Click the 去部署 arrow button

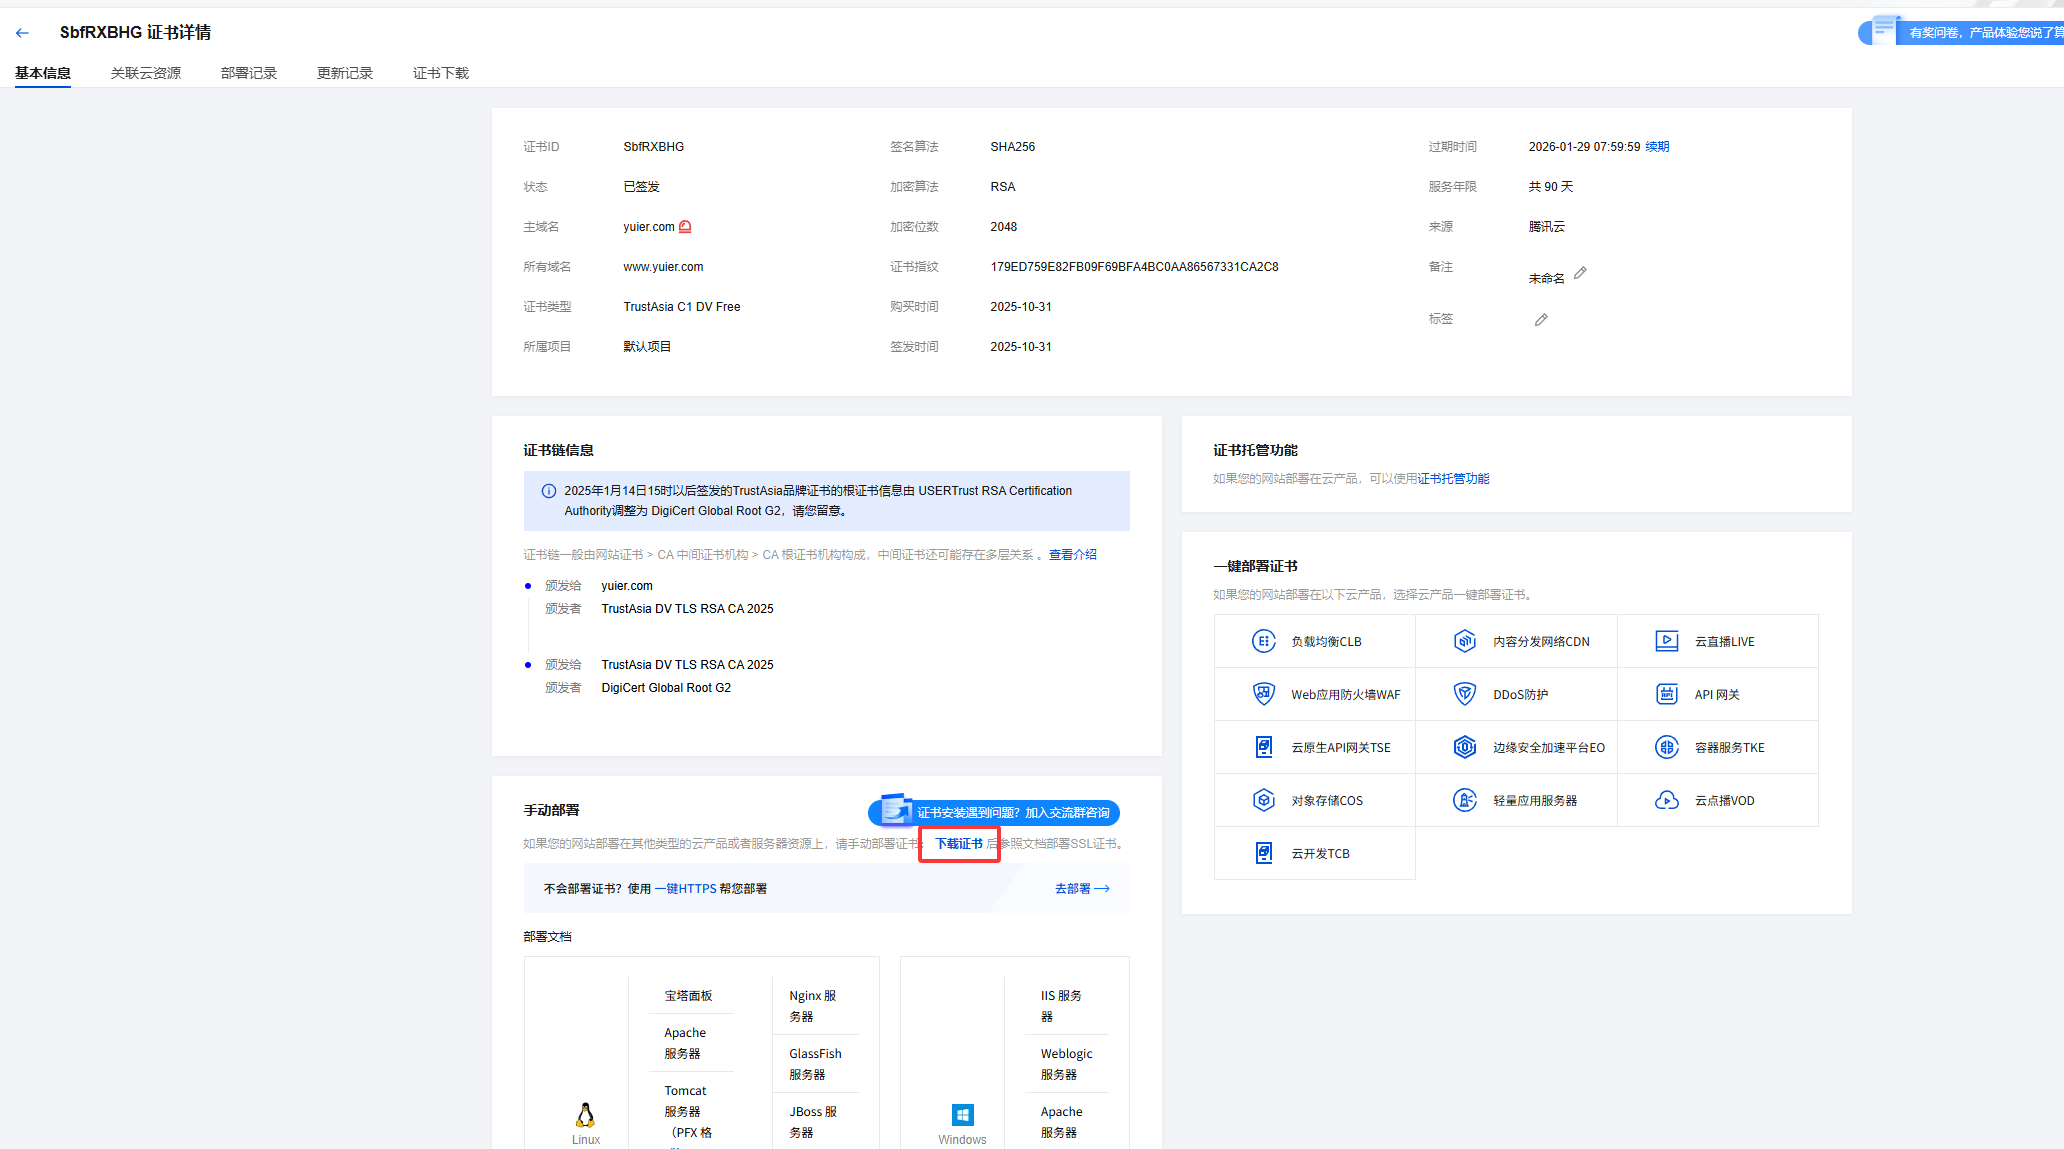click(1082, 888)
